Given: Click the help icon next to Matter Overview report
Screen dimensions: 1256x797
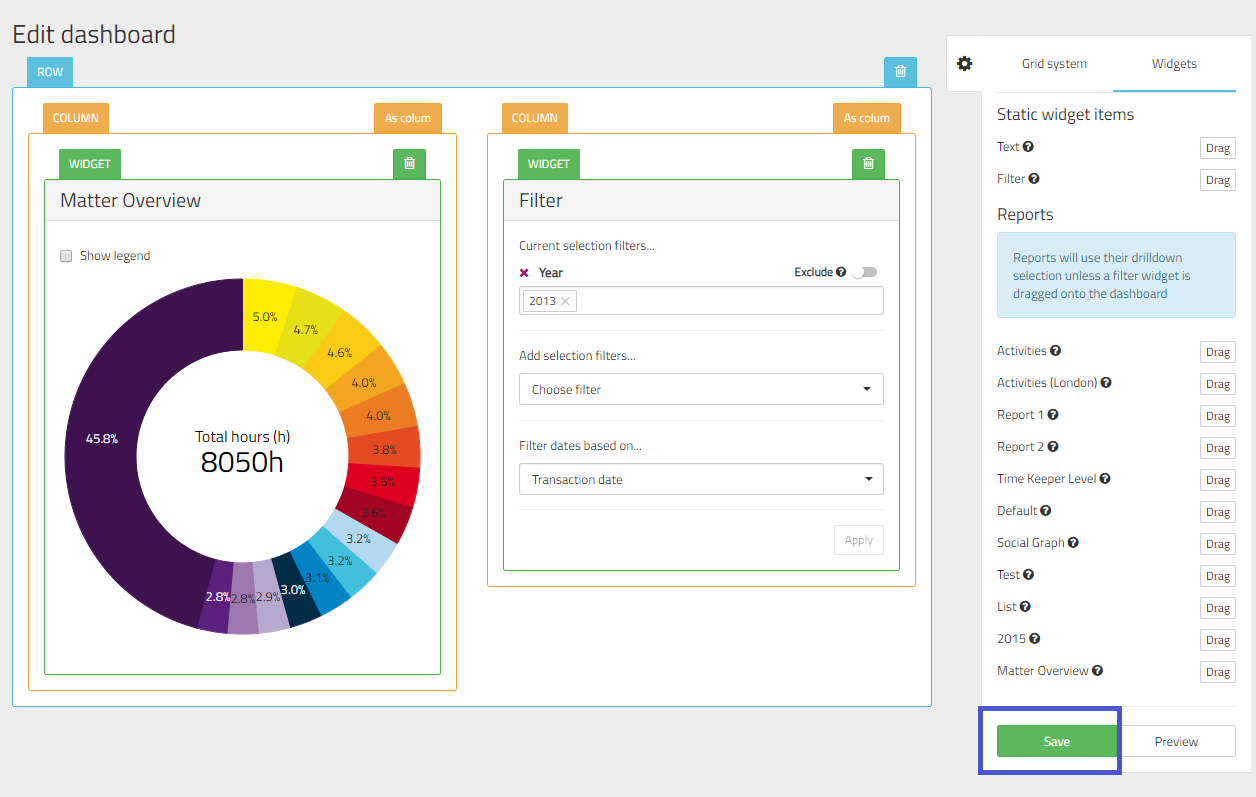Looking at the screenshot, I should click(x=1097, y=670).
